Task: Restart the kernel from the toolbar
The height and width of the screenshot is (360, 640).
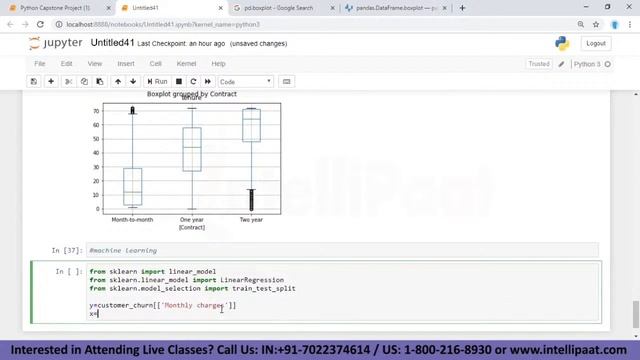Action: point(193,82)
